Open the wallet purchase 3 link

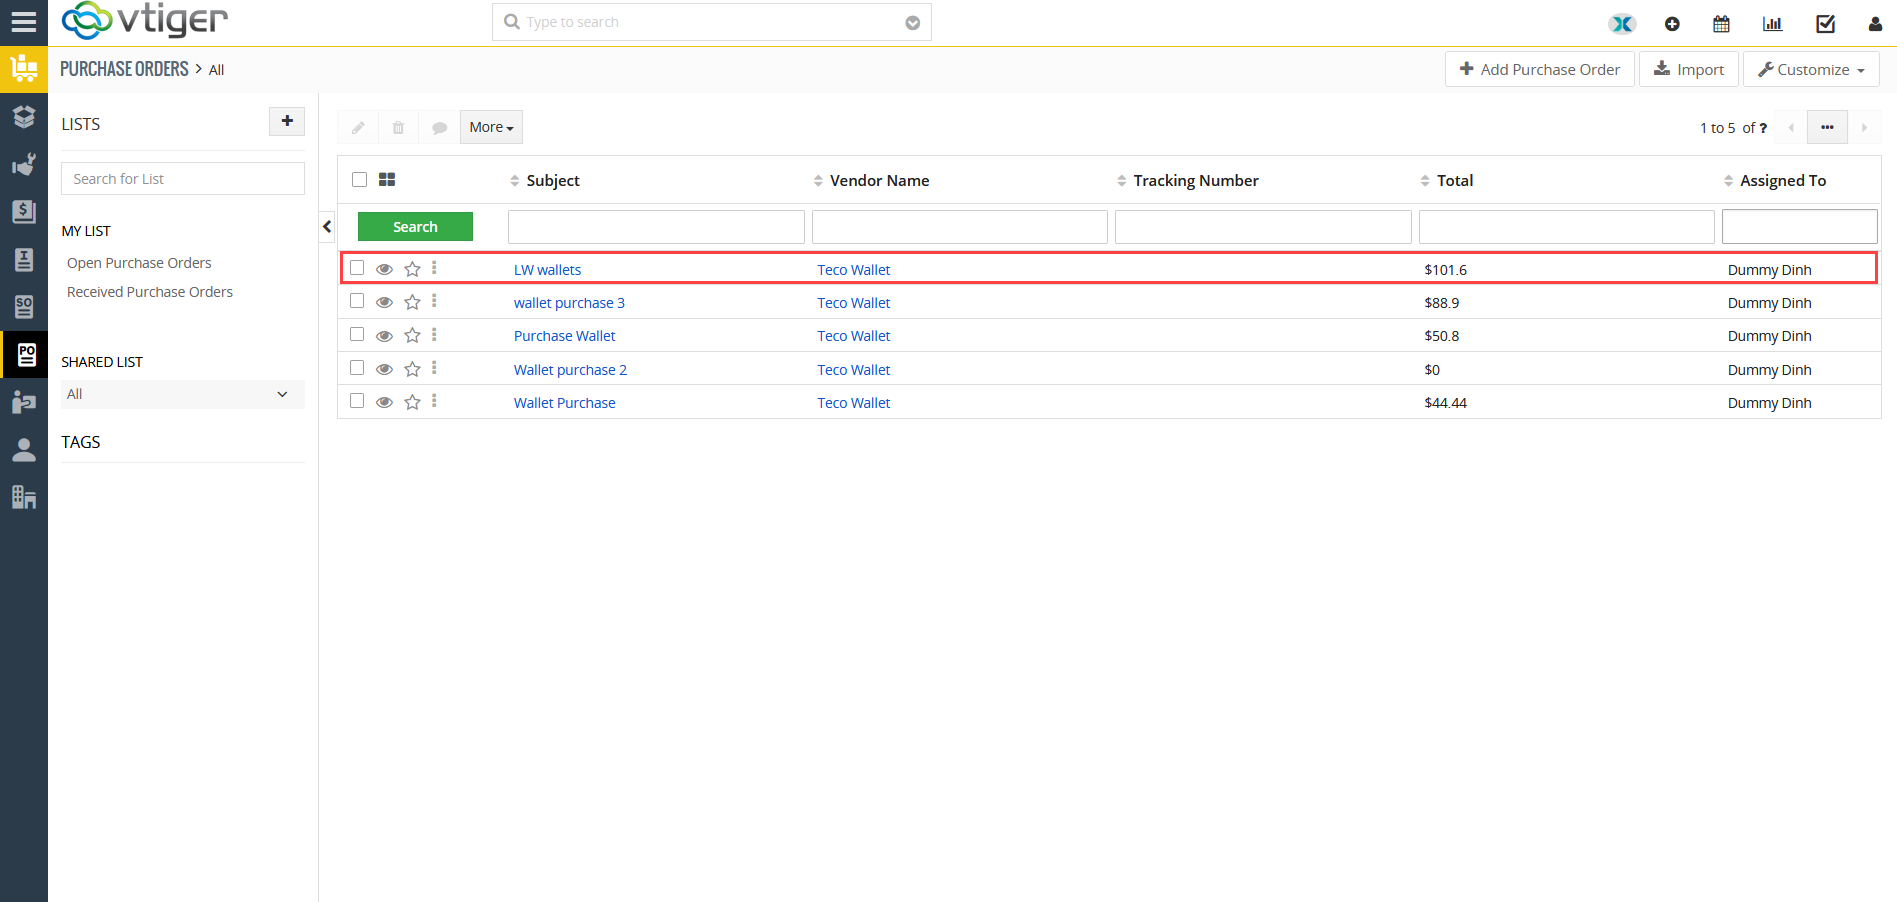coord(569,303)
